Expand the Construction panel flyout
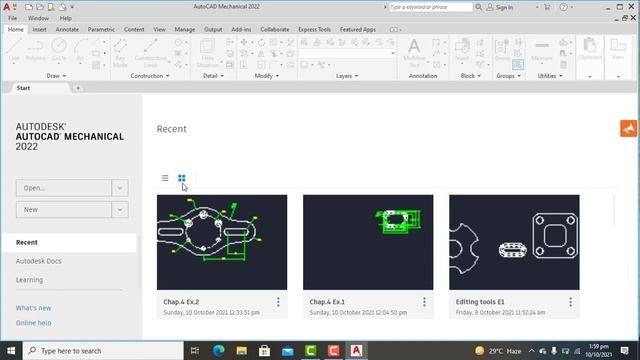 (x=150, y=76)
